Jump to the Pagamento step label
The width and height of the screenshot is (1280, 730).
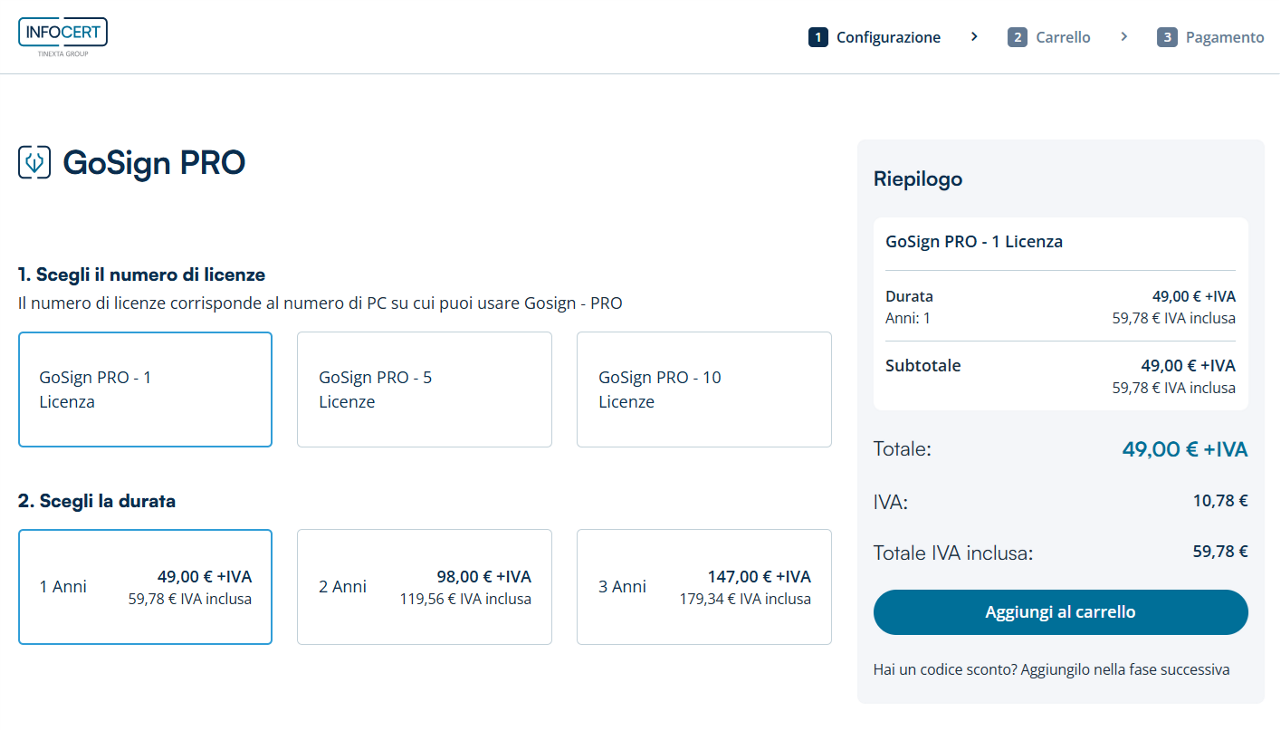point(1224,37)
